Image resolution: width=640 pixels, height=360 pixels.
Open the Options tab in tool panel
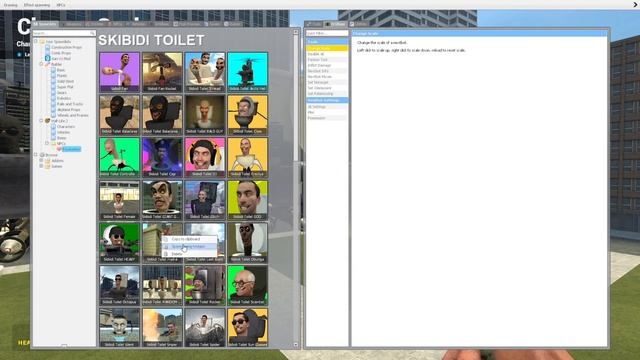[359, 24]
